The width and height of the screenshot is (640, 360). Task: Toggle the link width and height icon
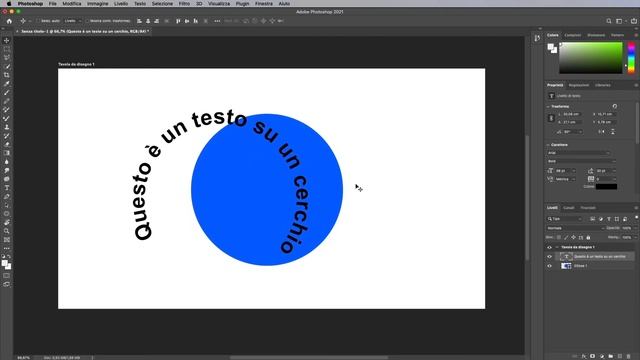click(551, 118)
